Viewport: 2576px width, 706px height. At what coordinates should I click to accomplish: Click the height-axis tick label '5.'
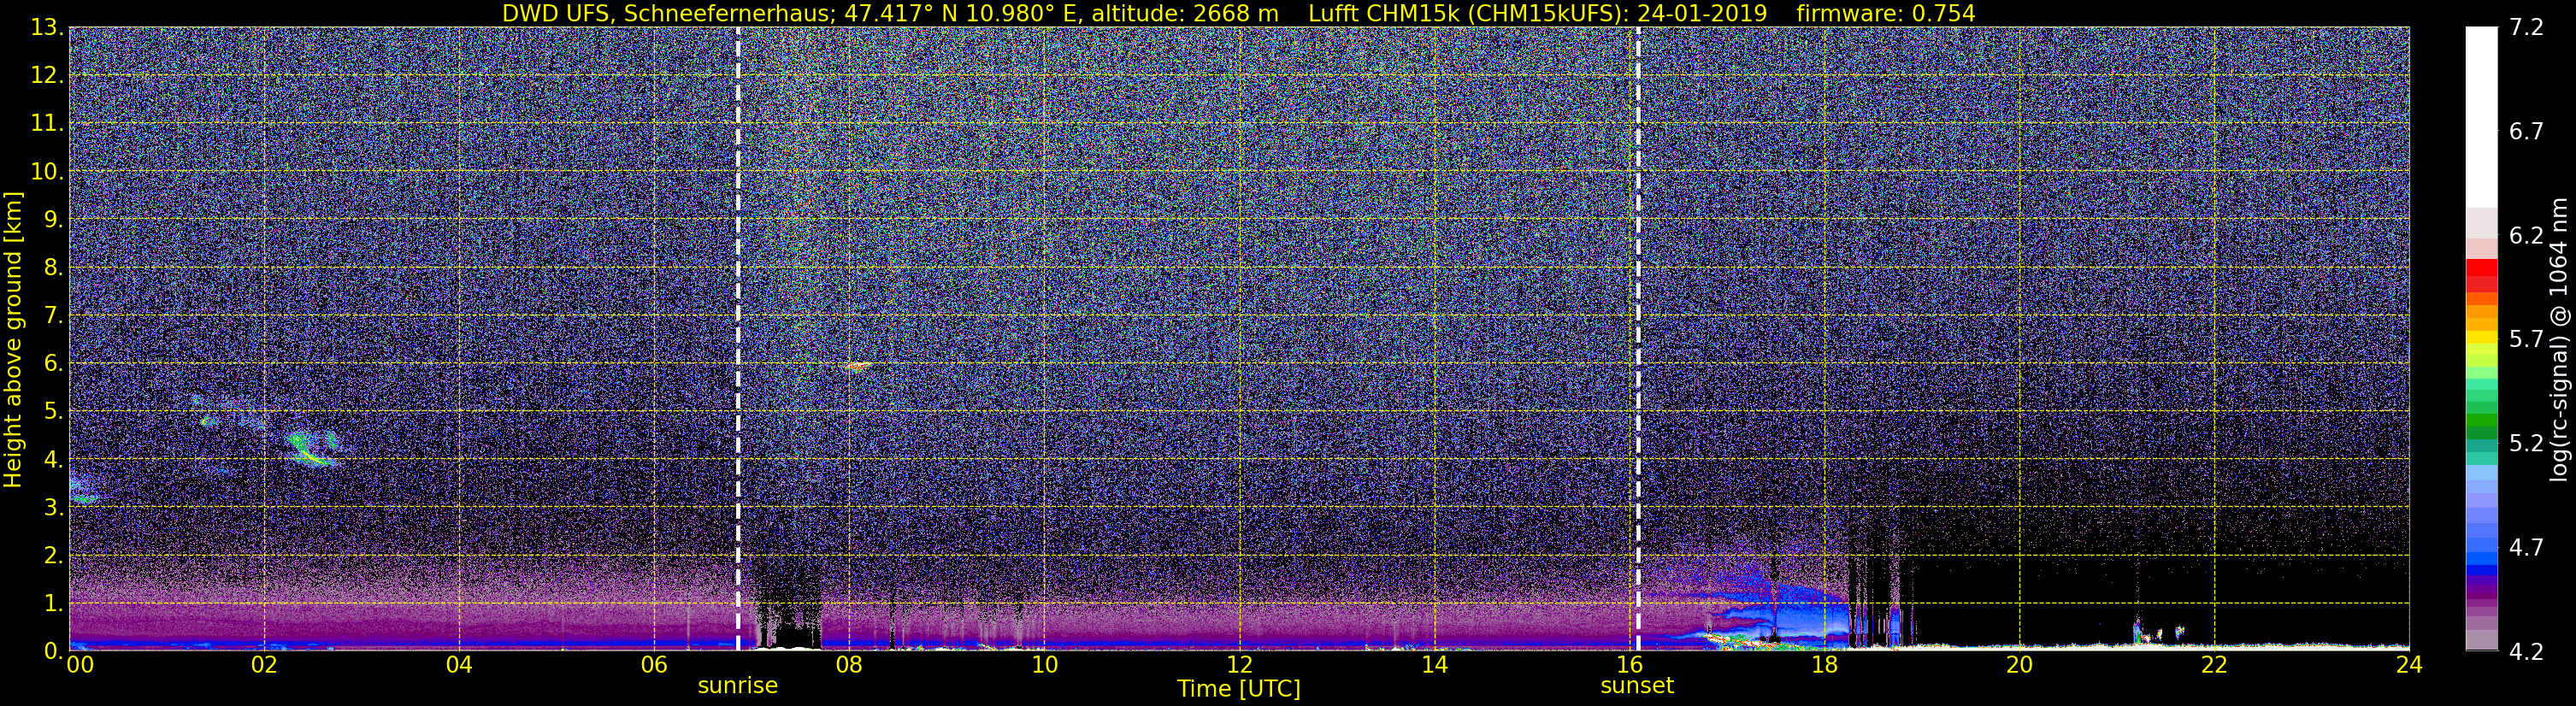(54, 412)
